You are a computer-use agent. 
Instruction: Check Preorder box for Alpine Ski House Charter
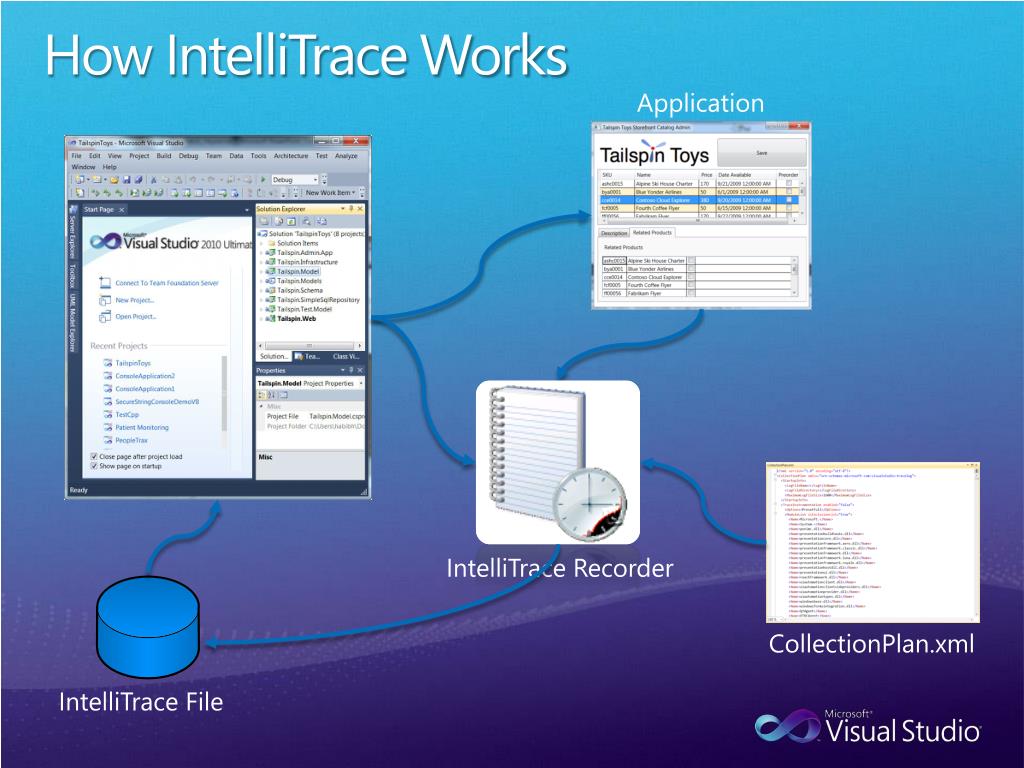pos(789,184)
